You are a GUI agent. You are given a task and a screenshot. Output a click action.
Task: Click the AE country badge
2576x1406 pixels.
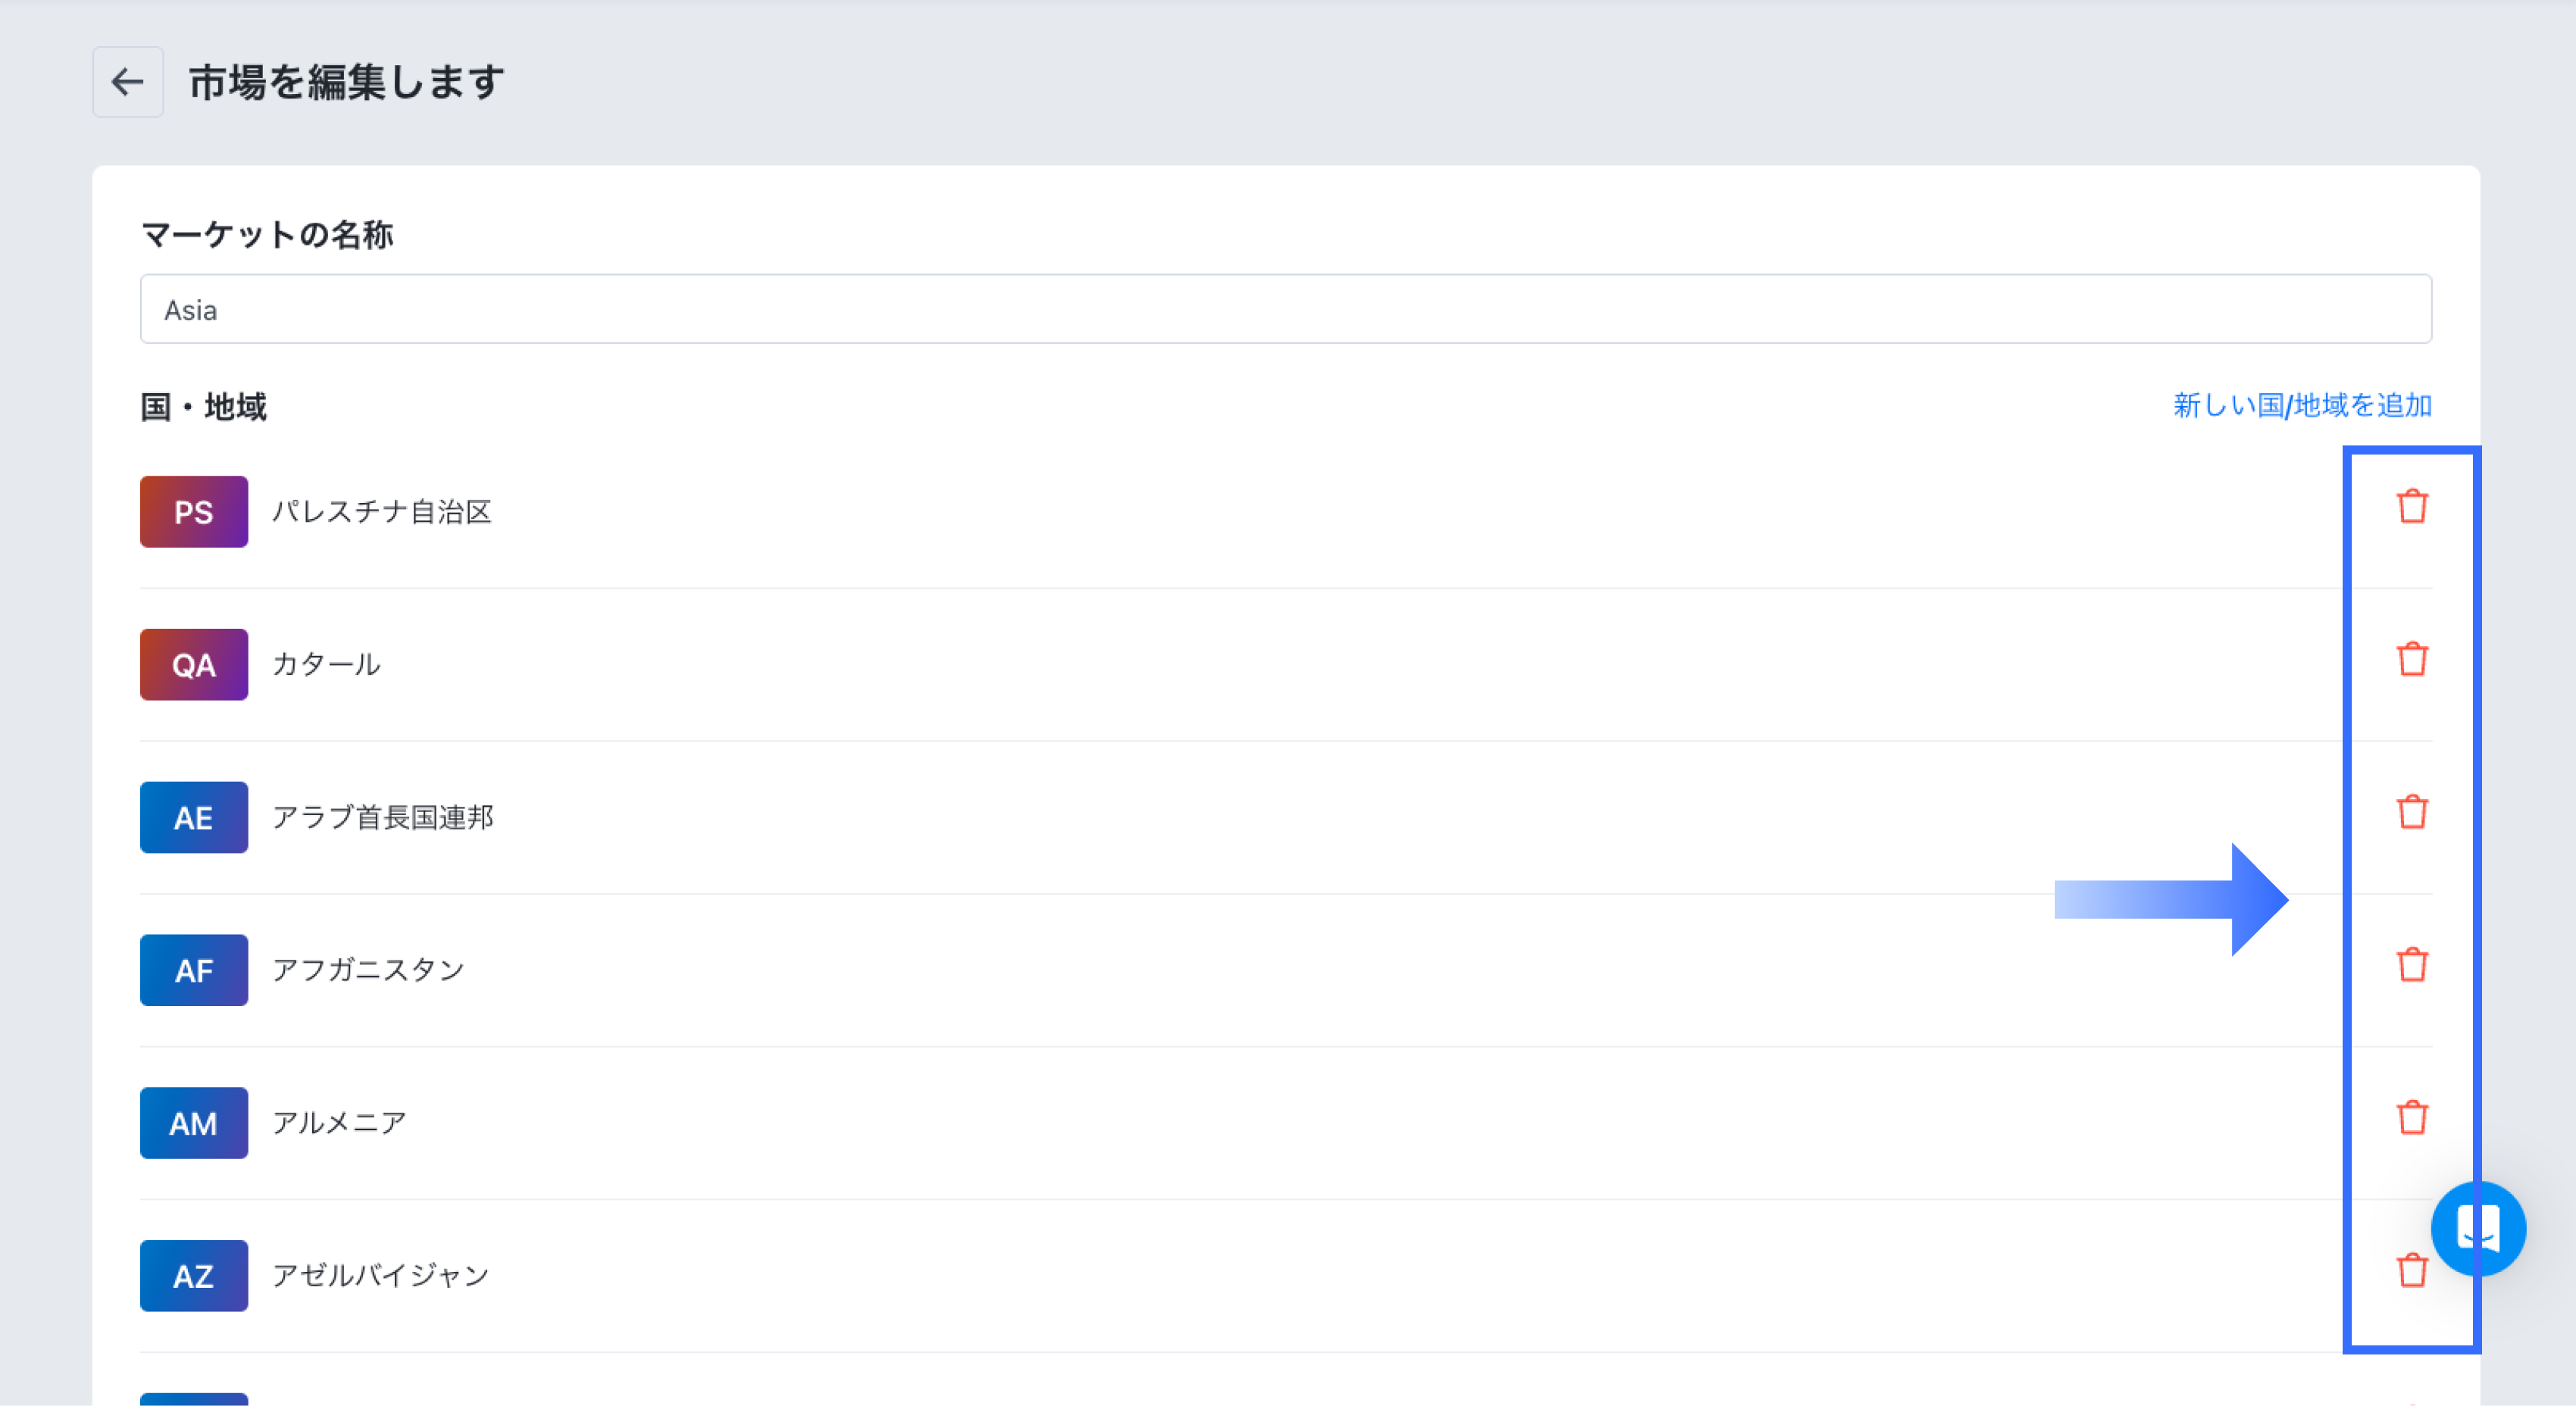tap(194, 818)
